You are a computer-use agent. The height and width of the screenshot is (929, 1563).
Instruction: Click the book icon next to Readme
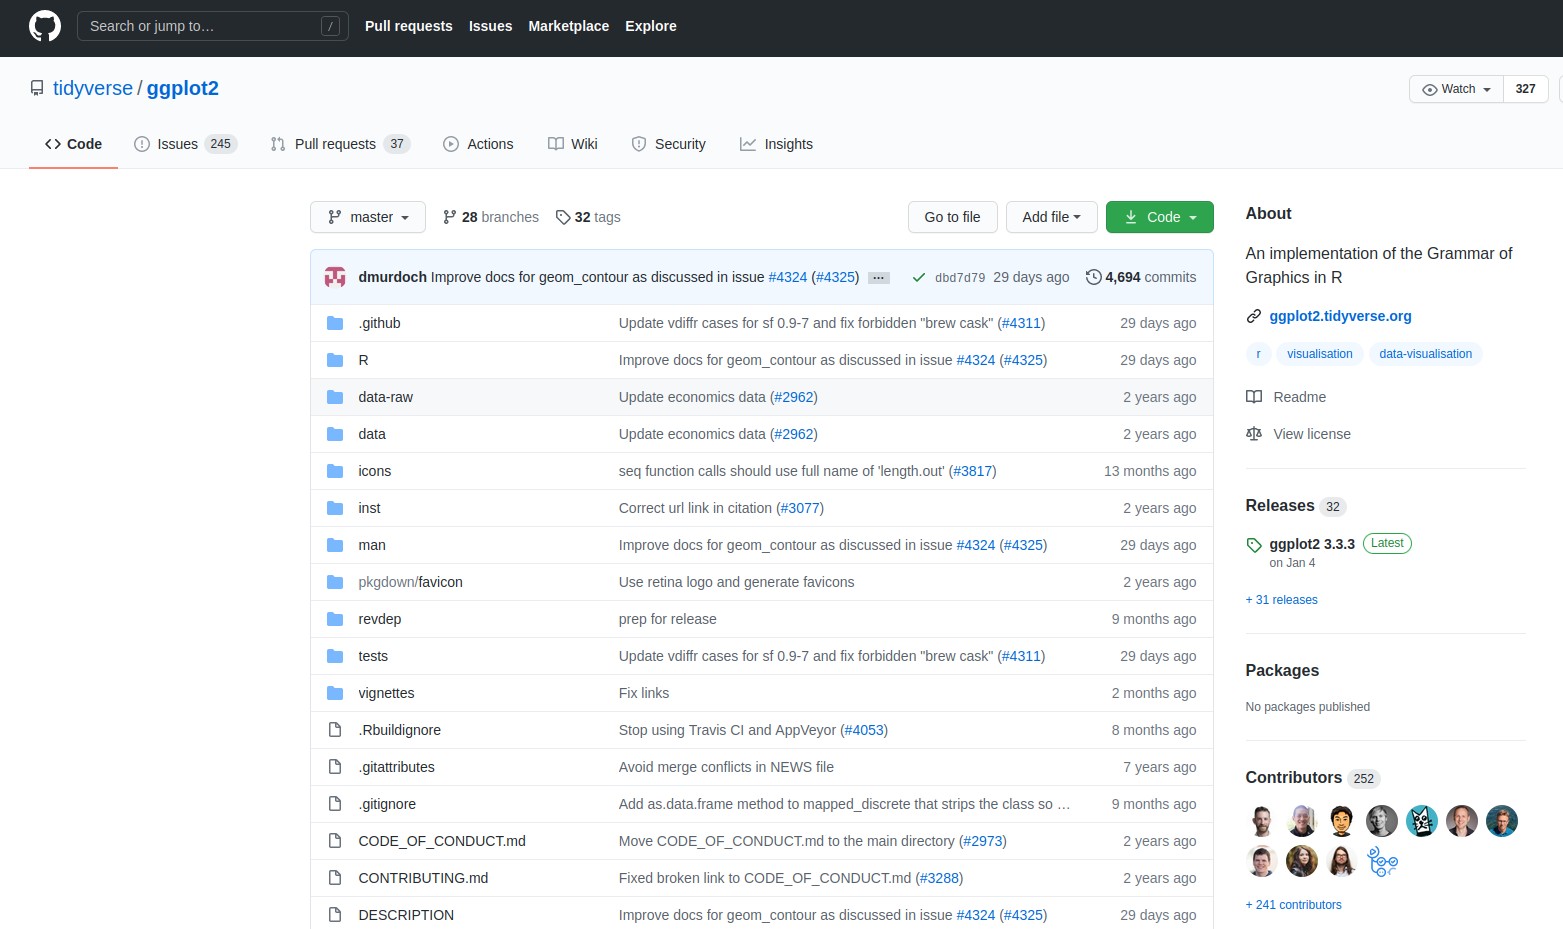tap(1253, 397)
